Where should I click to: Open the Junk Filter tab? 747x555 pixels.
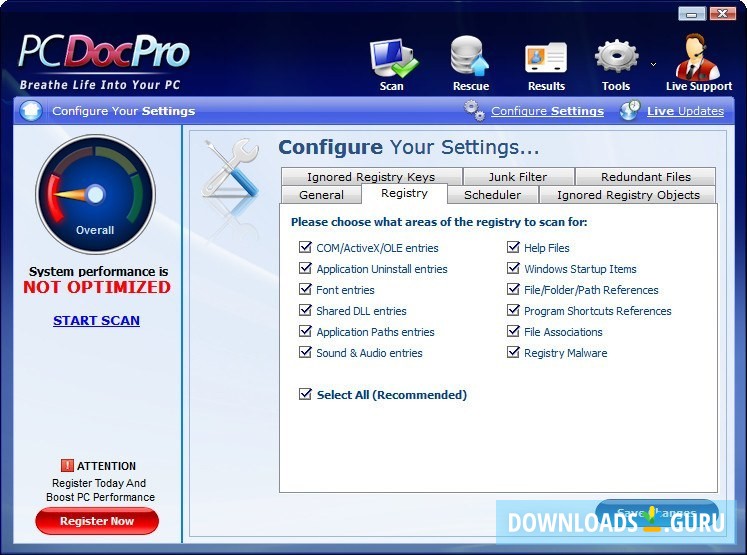coord(518,177)
